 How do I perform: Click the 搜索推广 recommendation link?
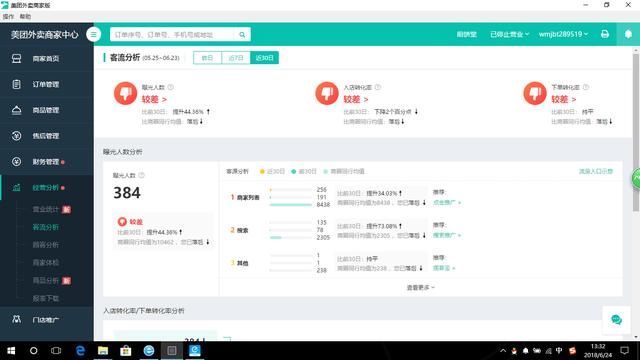447,235
